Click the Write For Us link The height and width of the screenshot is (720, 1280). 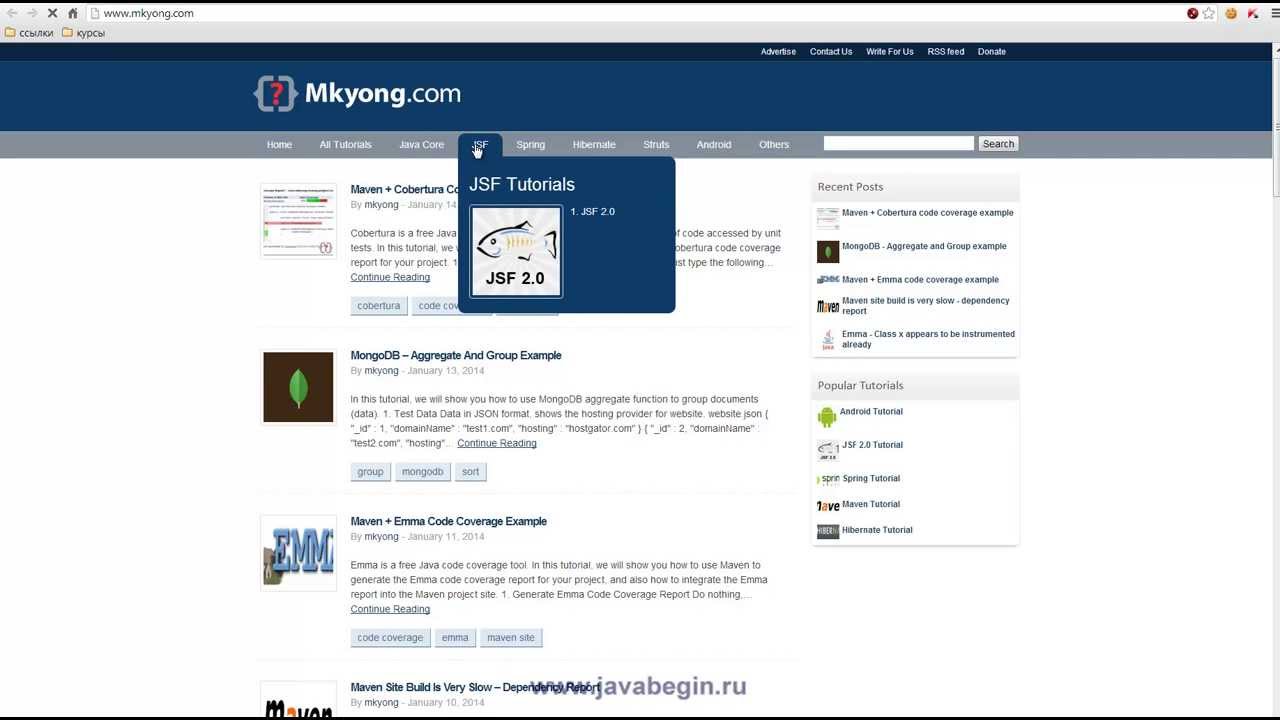tap(890, 52)
